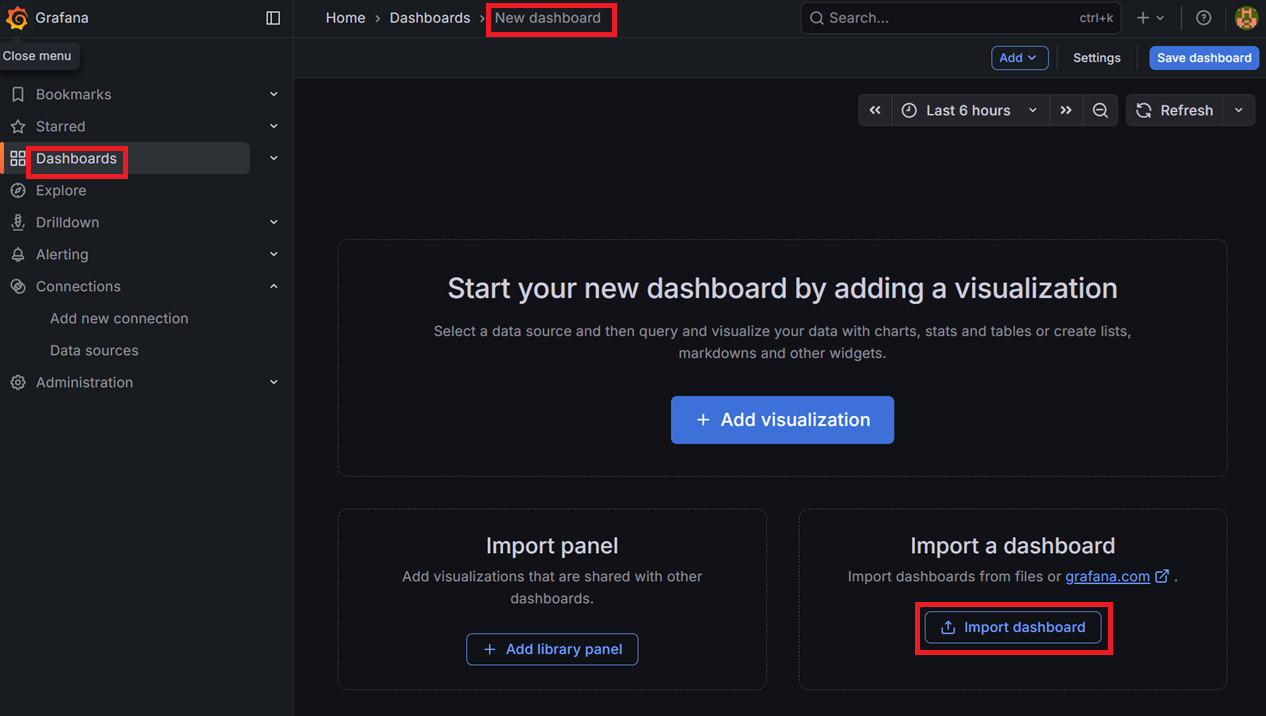Shift time range forwards with double-right arrows
Screen dimensions: 1266x716
(x=1066, y=110)
